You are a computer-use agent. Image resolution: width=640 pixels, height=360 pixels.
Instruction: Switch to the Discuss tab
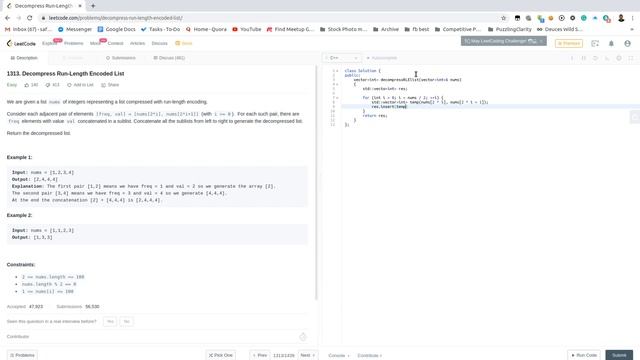[x=169, y=58]
